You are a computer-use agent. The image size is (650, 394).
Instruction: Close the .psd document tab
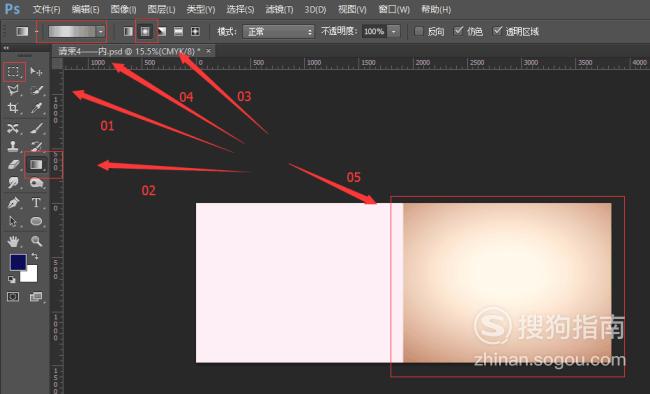click(209, 51)
